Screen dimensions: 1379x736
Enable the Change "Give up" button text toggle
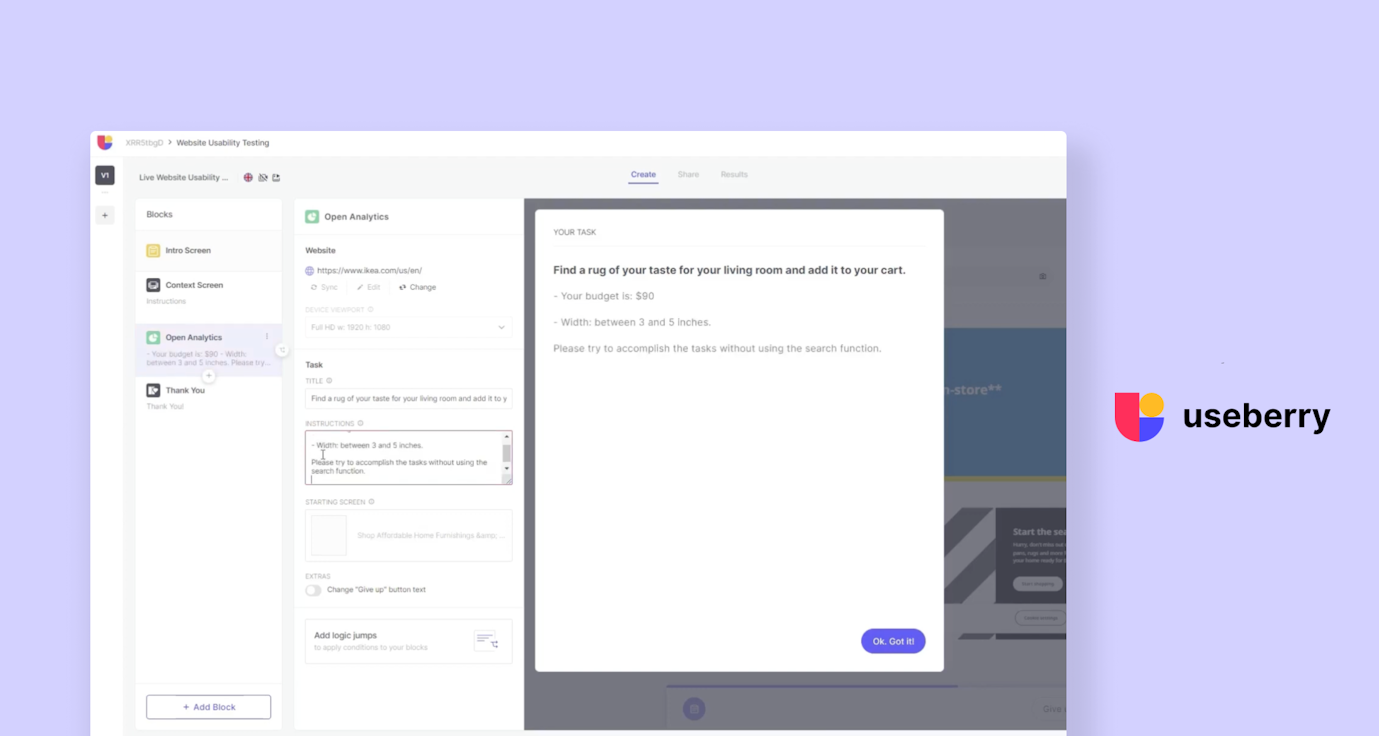pyautogui.click(x=313, y=590)
